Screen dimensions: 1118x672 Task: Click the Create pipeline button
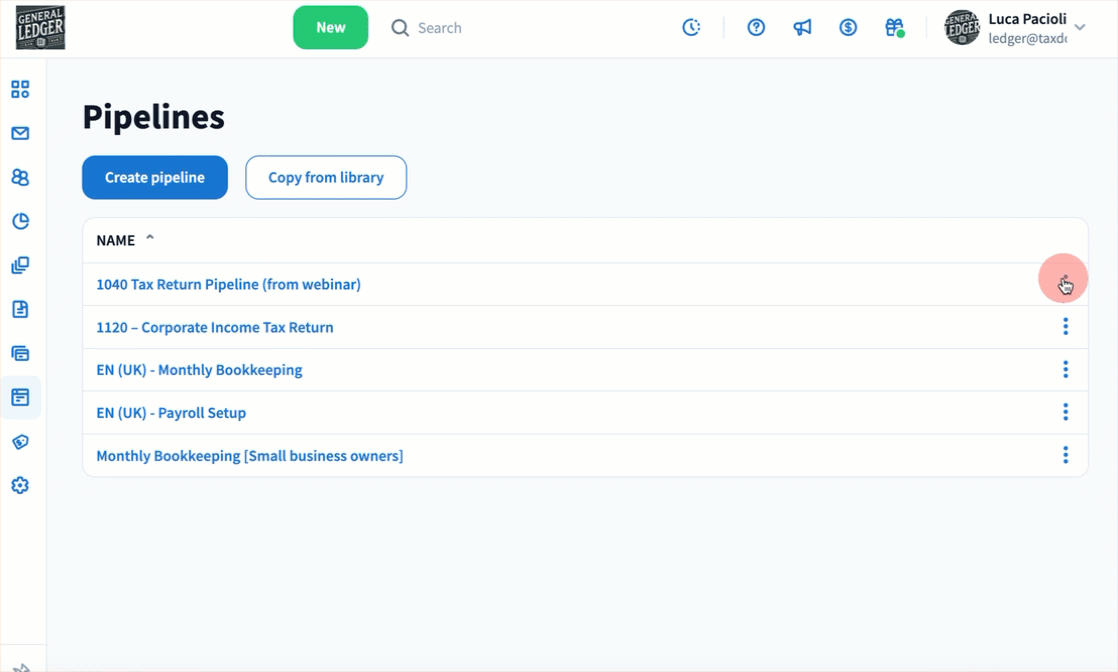[155, 178]
